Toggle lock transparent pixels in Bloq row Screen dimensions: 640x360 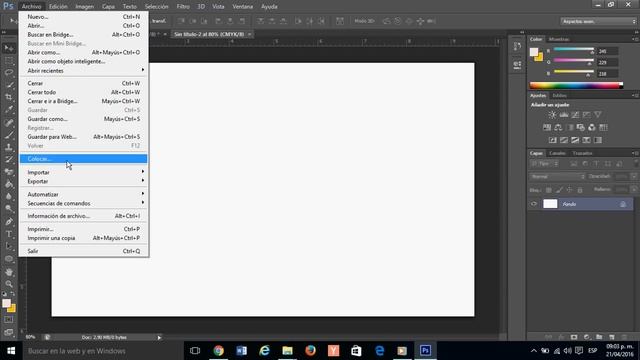pos(549,190)
